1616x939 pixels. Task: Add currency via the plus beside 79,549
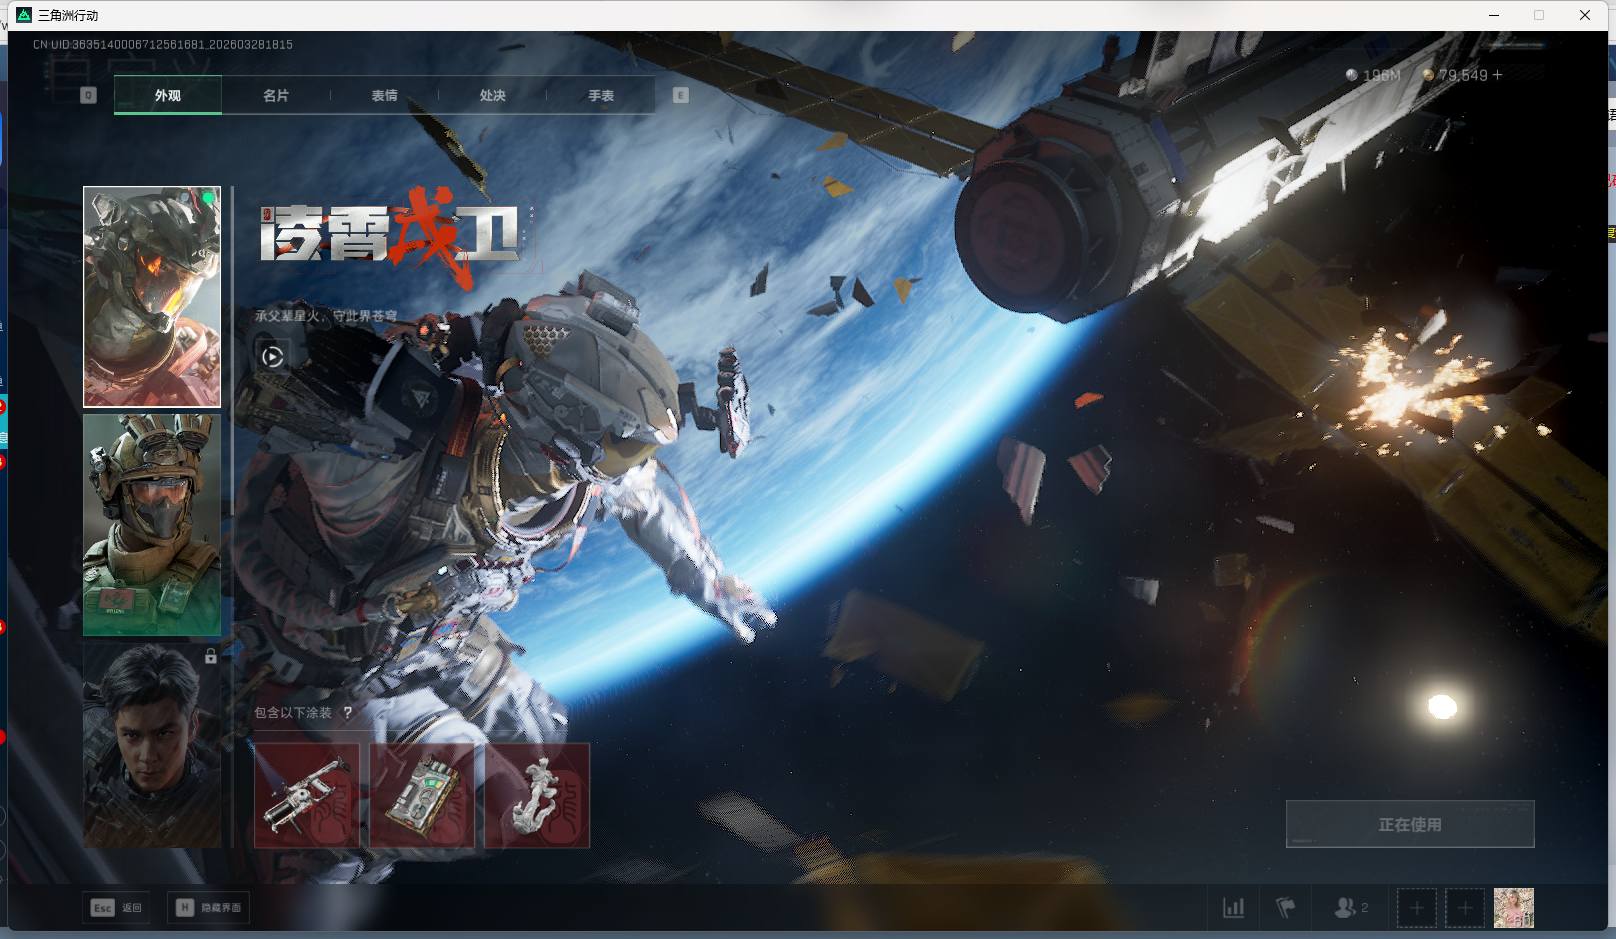pyautogui.click(x=1497, y=75)
